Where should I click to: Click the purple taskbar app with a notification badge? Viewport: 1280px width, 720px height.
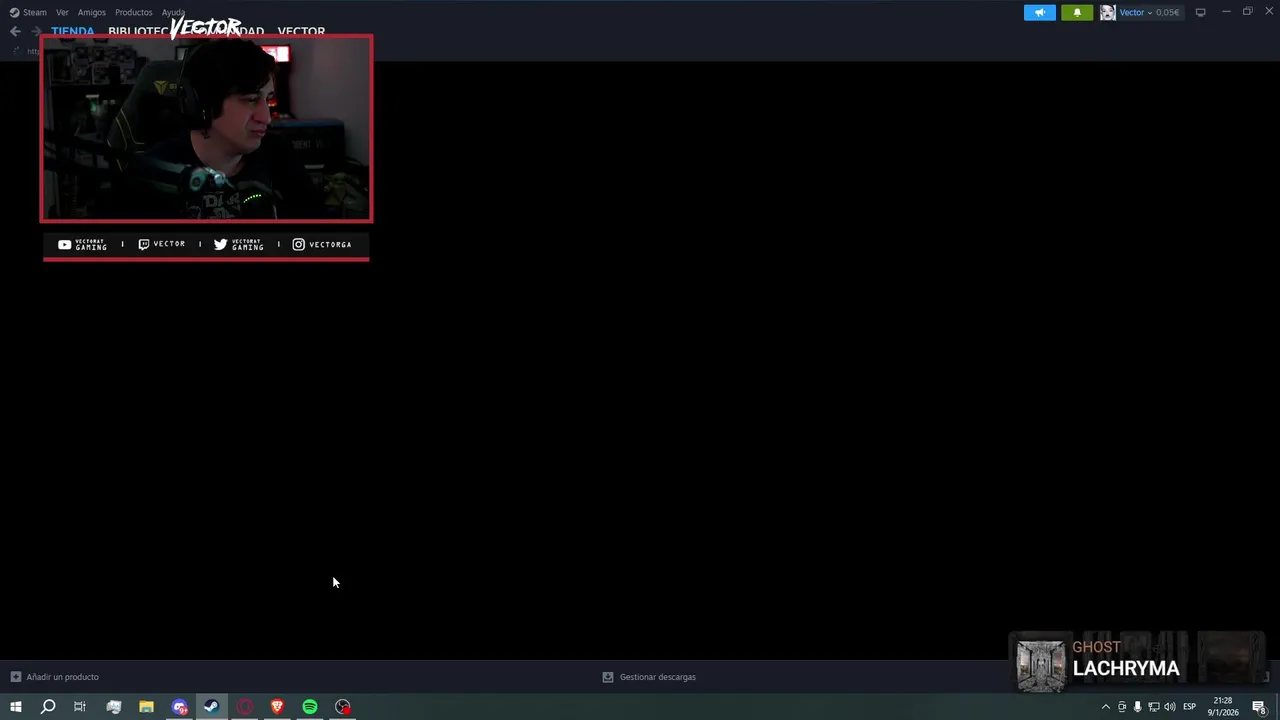pos(179,707)
